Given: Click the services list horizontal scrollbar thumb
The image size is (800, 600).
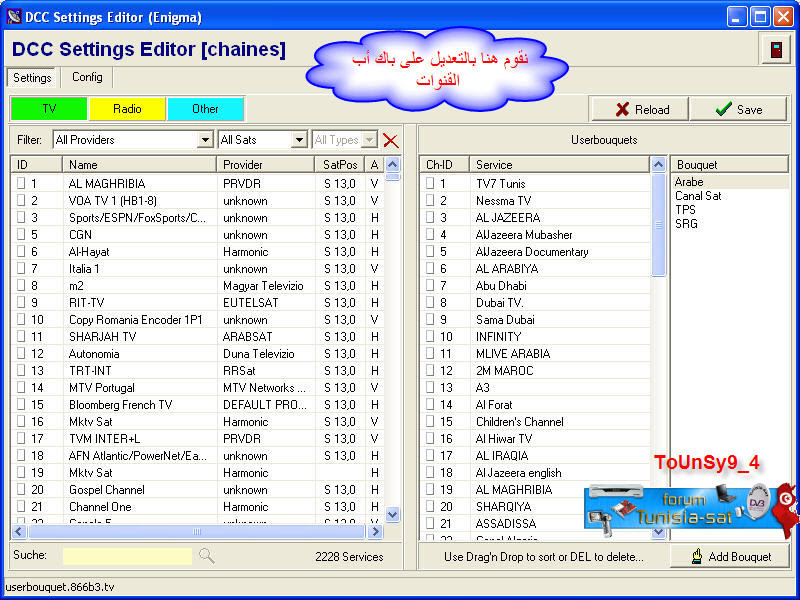Looking at the screenshot, I should click(x=197, y=532).
